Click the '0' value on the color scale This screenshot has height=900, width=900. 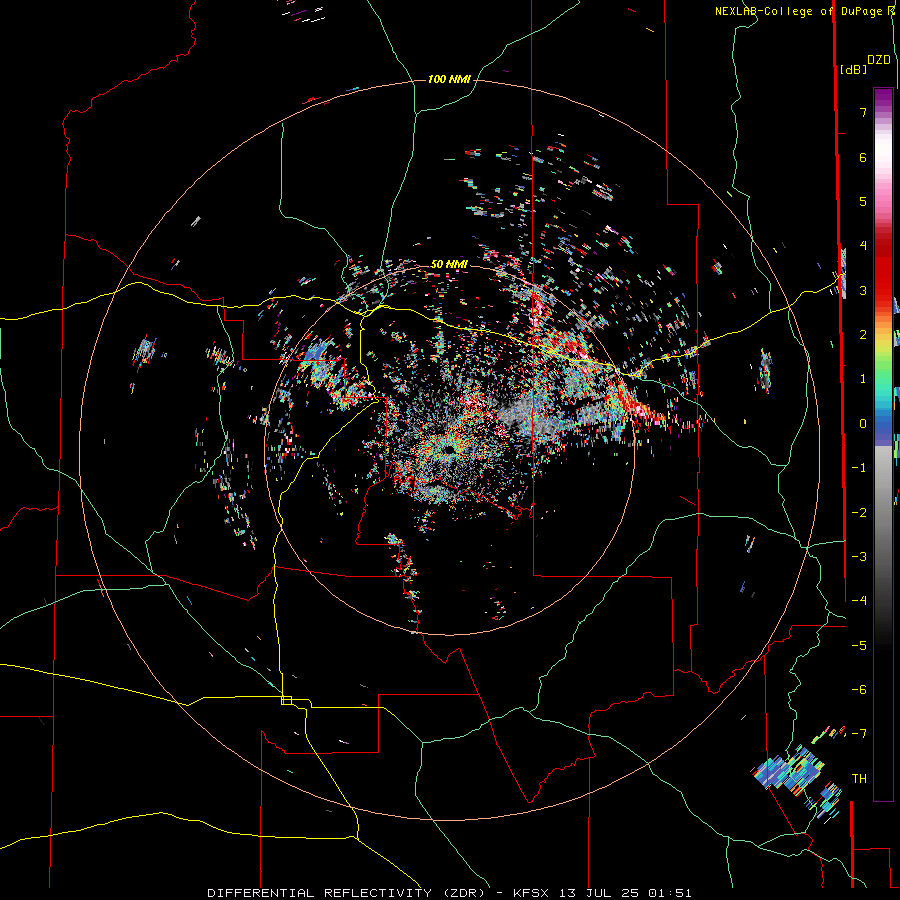click(x=863, y=424)
